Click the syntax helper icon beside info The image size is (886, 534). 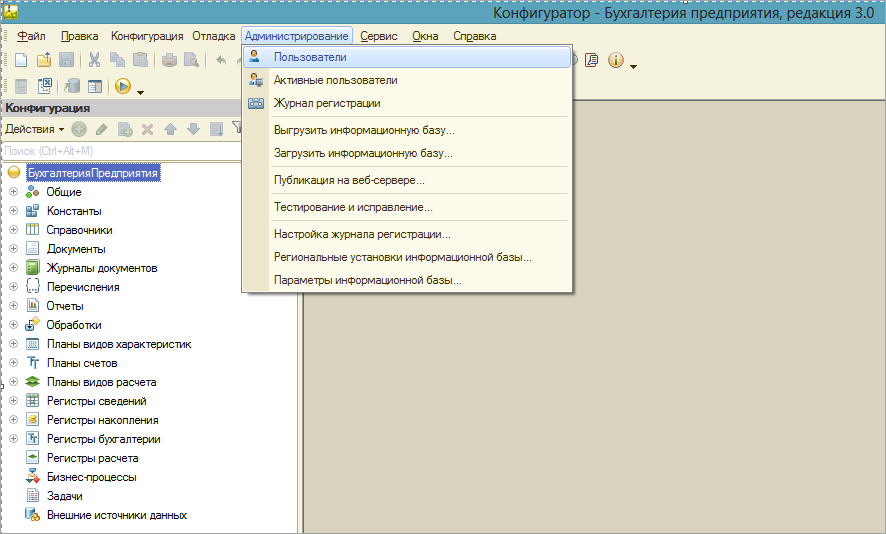coord(592,60)
